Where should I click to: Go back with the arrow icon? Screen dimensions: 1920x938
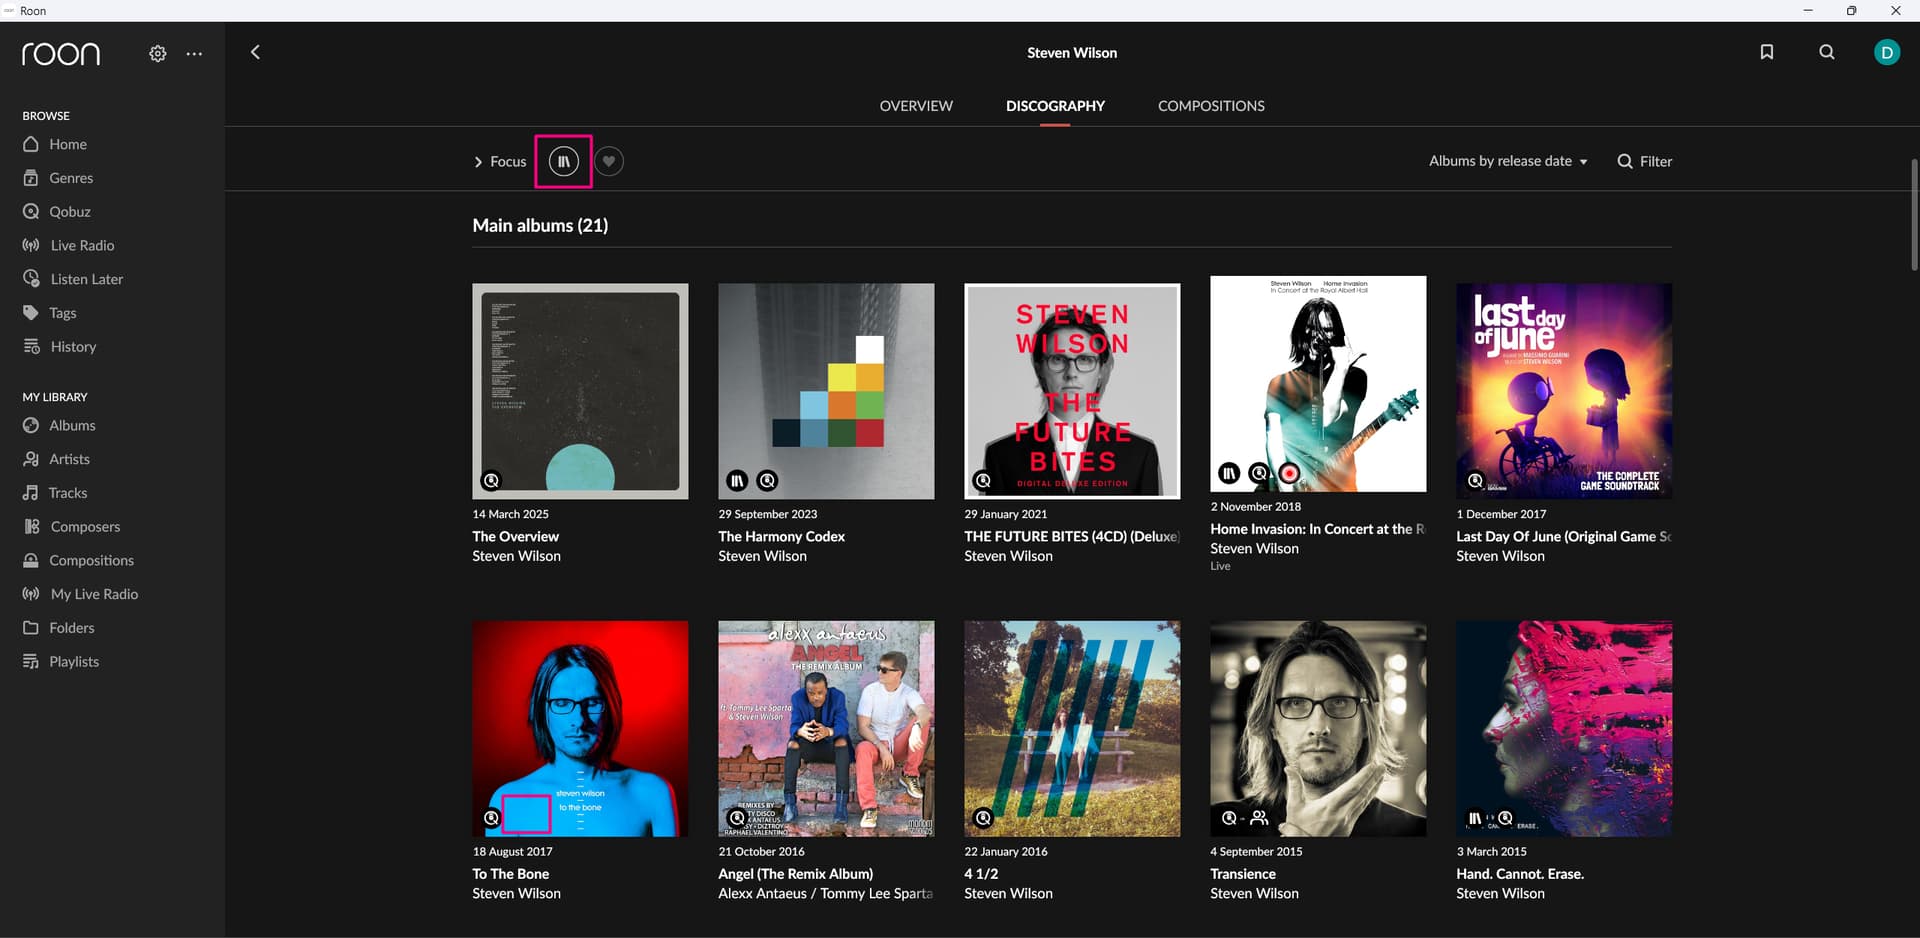(x=255, y=52)
